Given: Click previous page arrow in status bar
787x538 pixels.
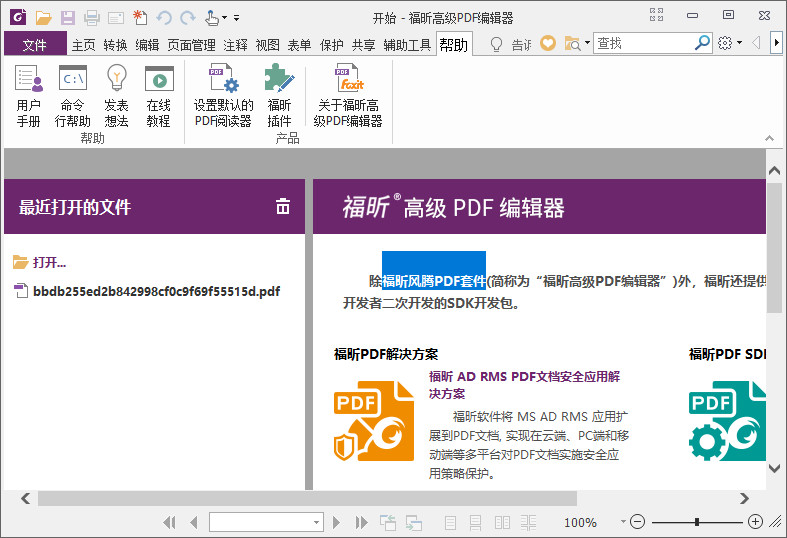Looking at the screenshot, I should click(x=194, y=522).
